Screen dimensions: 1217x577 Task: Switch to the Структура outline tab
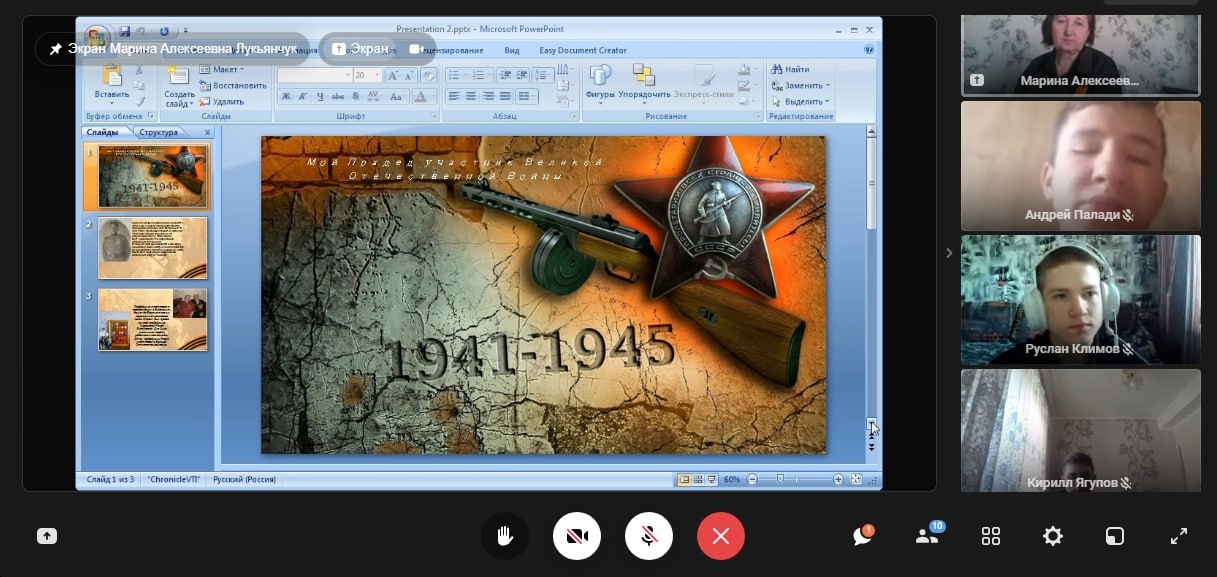(x=157, y=132)
